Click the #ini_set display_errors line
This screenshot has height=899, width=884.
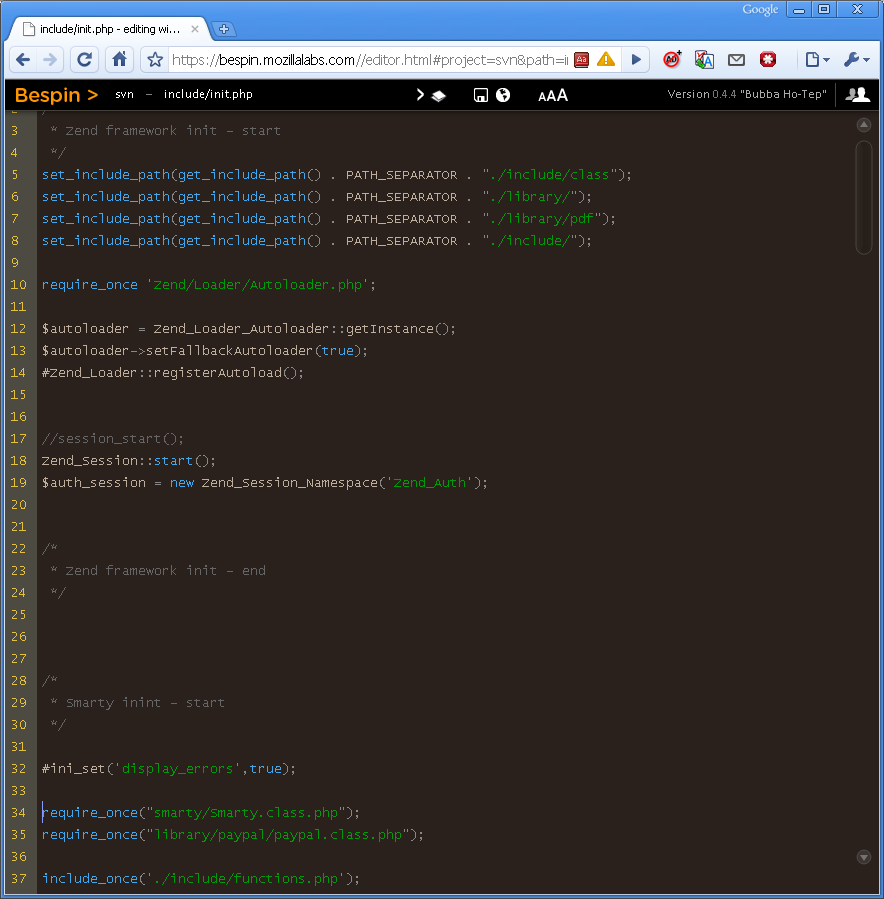pos(169,768)
